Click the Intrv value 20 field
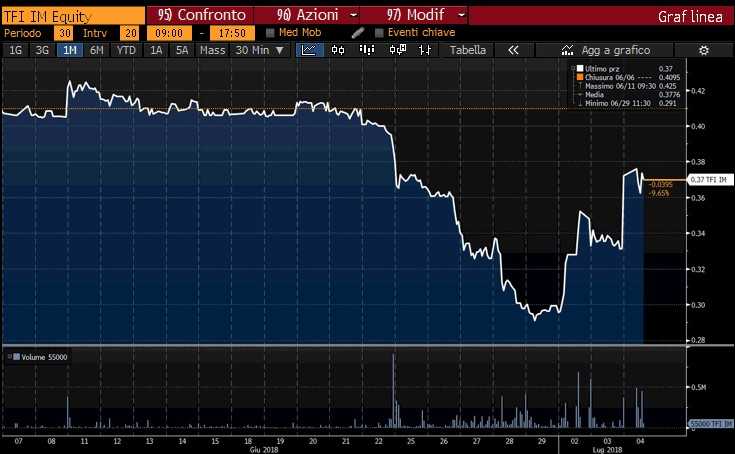 (x=130, y=33)
